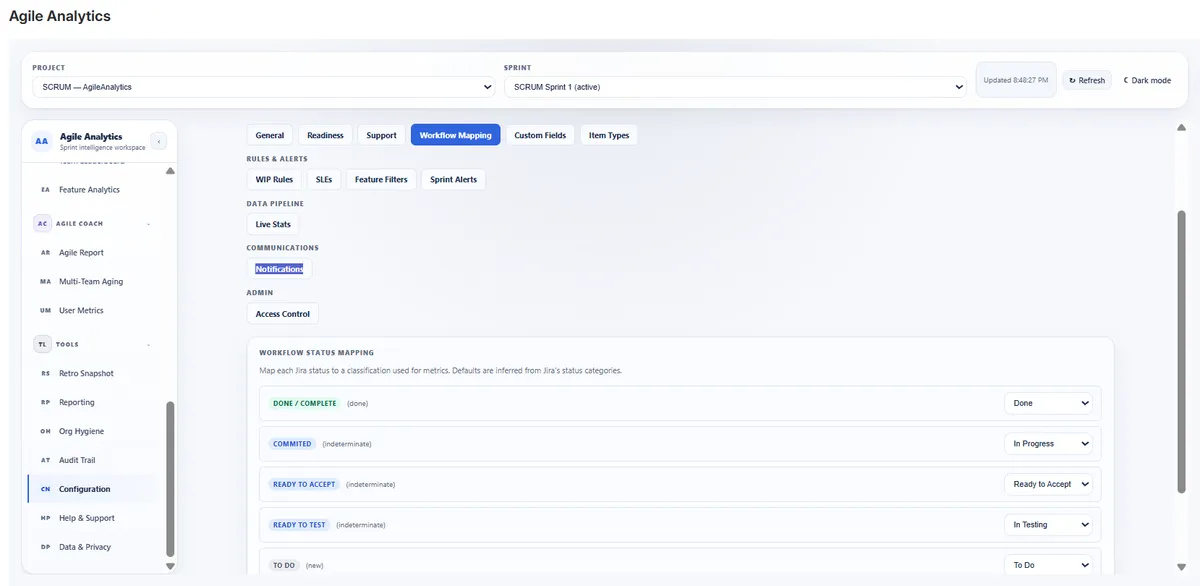The height and width of the screenshot is (586, 1200).
Task: Open Sprint Alerts settings
Action: (453, 180)
